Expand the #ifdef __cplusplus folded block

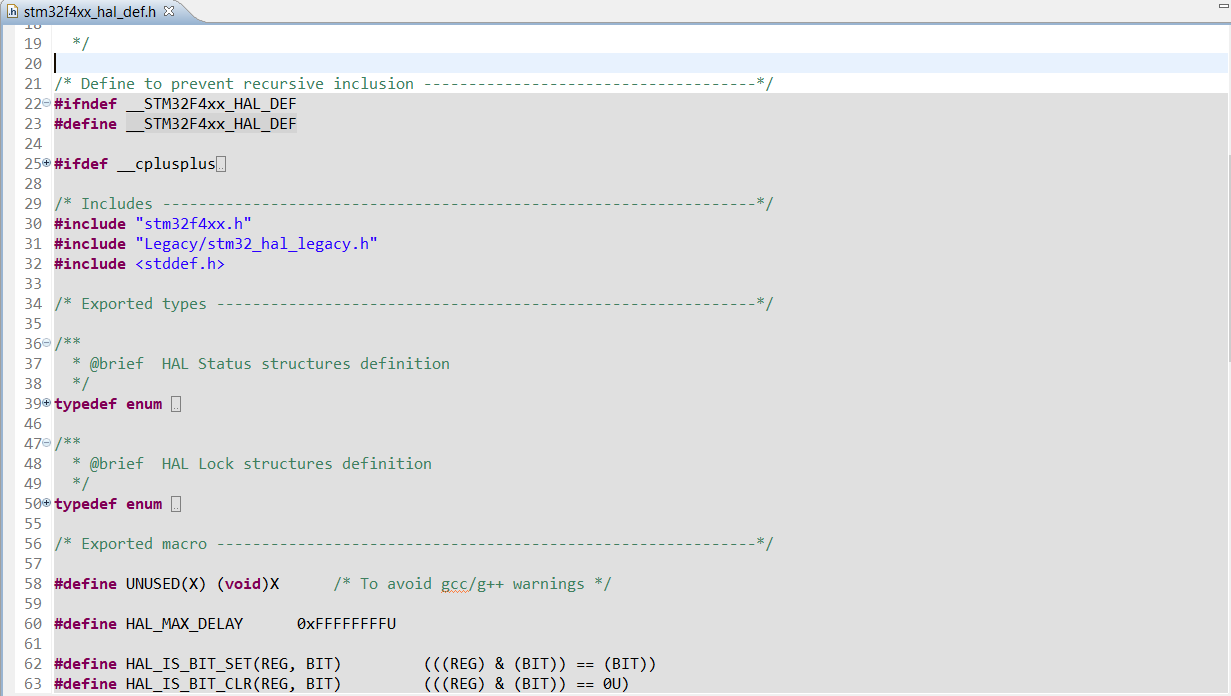tap(46, 163)
